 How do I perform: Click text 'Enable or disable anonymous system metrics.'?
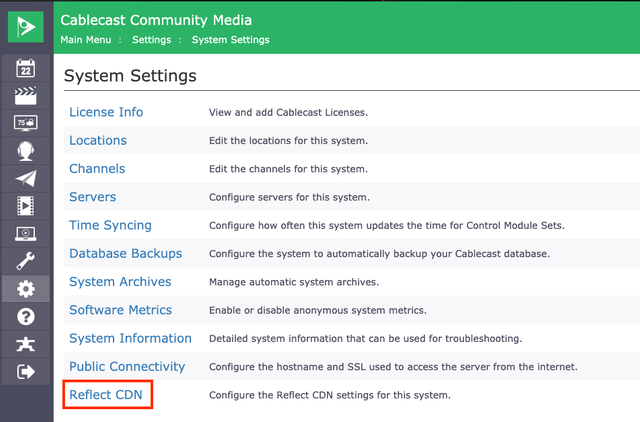coord(318,310)
